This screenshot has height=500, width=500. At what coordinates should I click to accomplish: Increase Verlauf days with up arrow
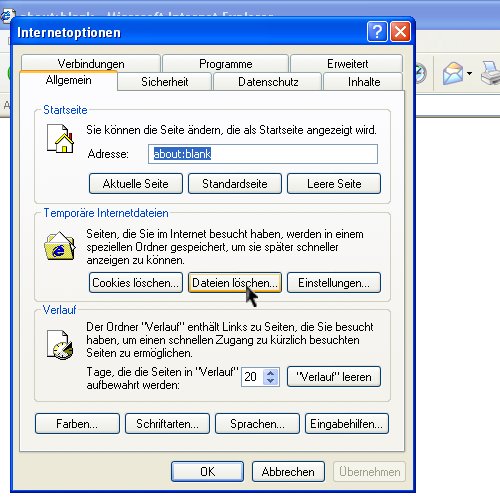(x=271, y=373)
